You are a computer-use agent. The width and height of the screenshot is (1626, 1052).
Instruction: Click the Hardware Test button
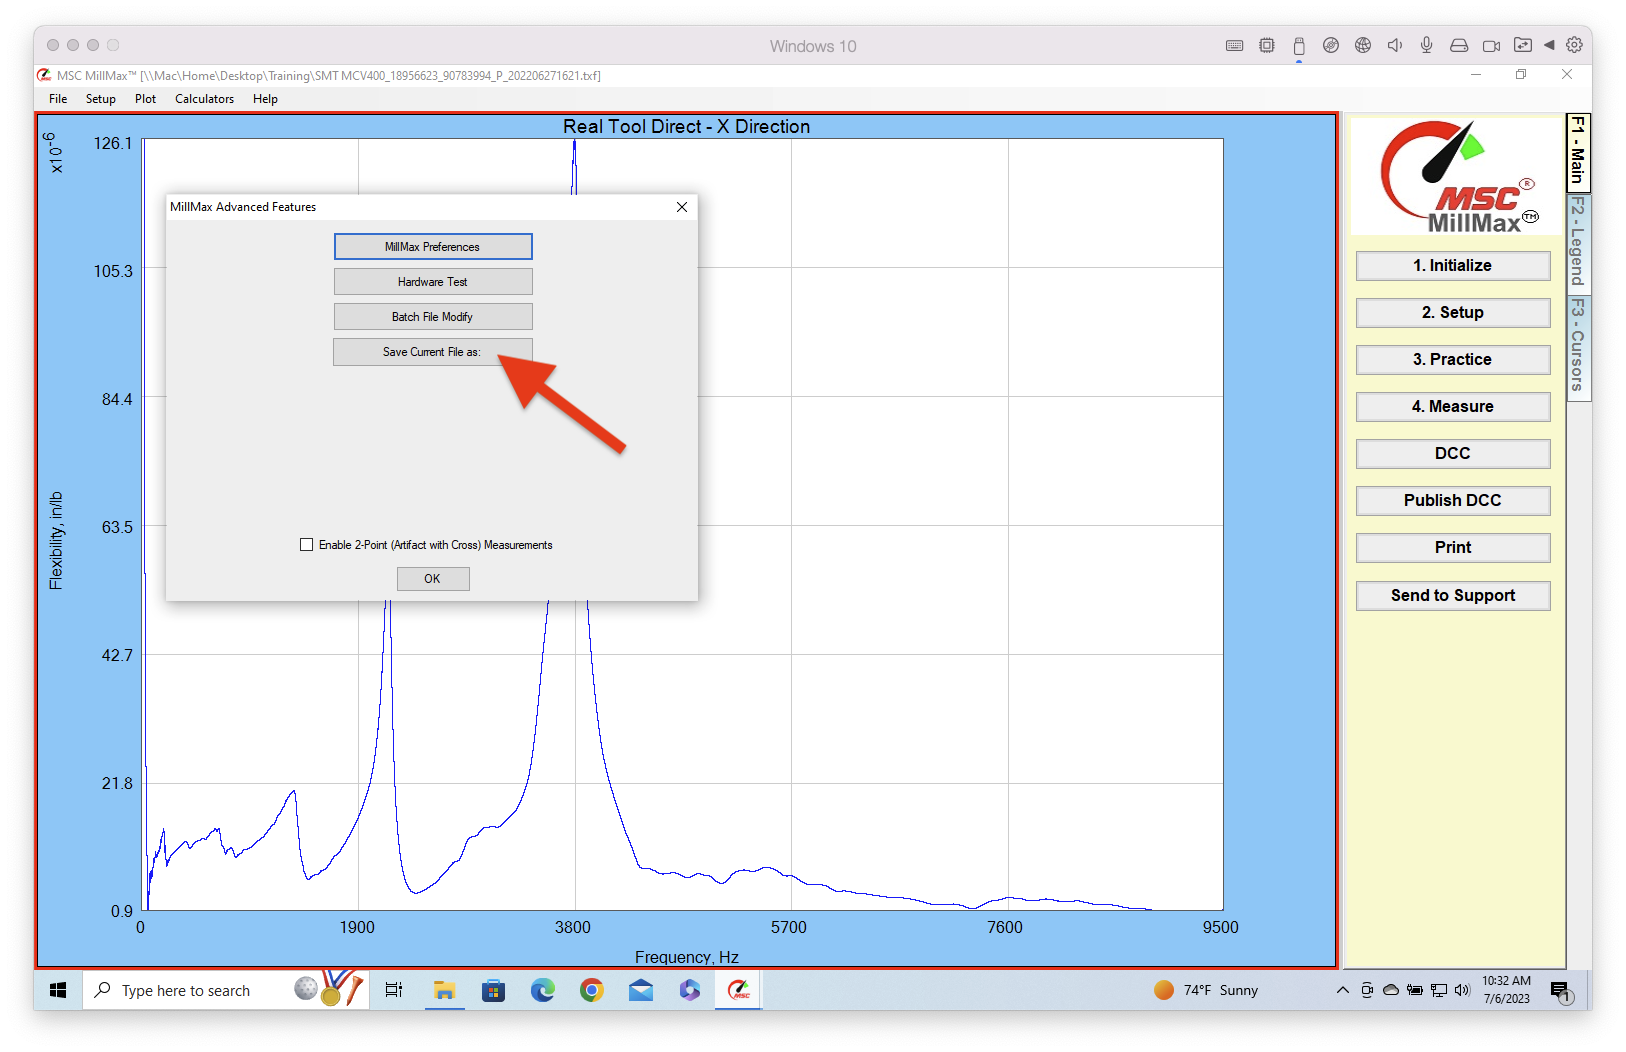click(433, 282)
